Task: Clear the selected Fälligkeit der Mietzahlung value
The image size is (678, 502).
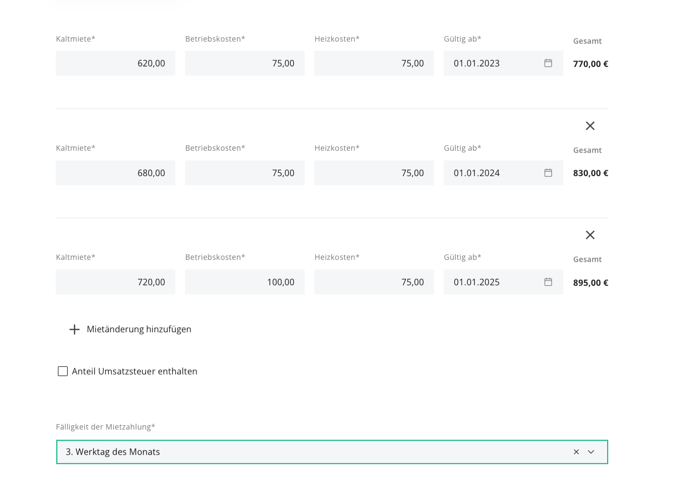Action: click(576, 452)
